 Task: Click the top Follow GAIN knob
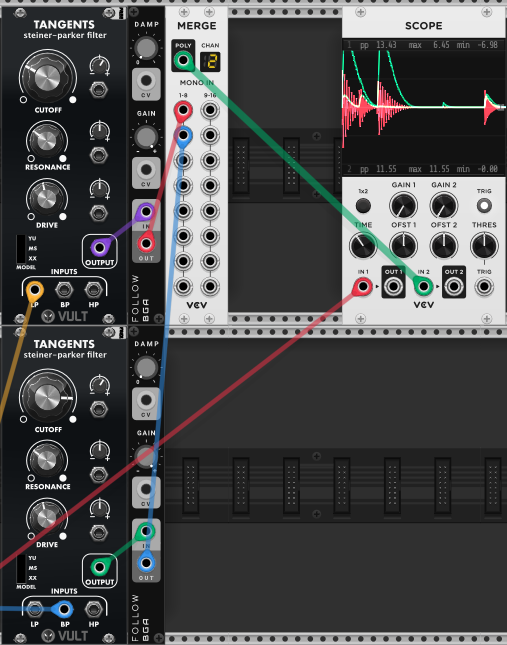(146, 137)
